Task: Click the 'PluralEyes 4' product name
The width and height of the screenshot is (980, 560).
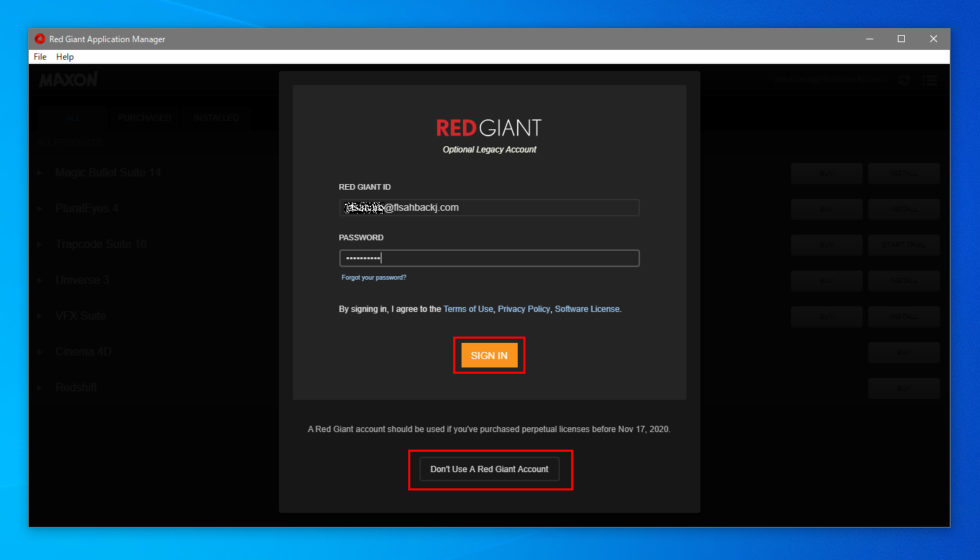Action: click(87, 208)
